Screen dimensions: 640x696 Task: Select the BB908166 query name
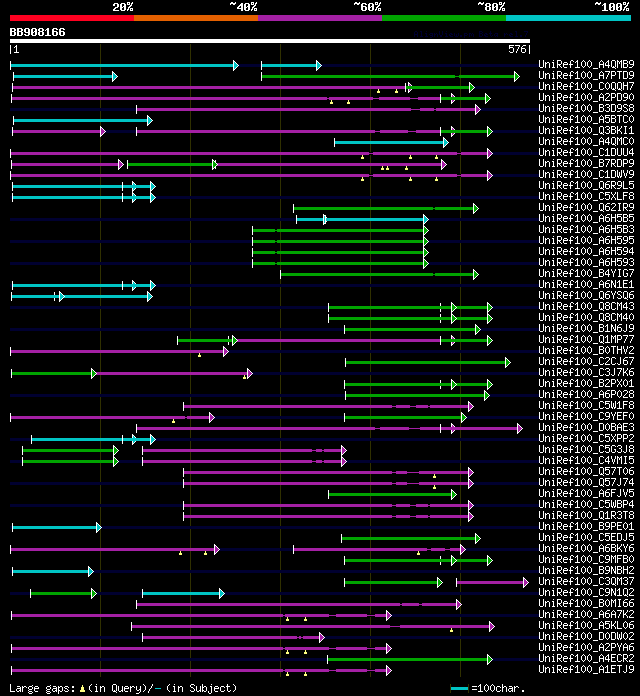[37, 32]
